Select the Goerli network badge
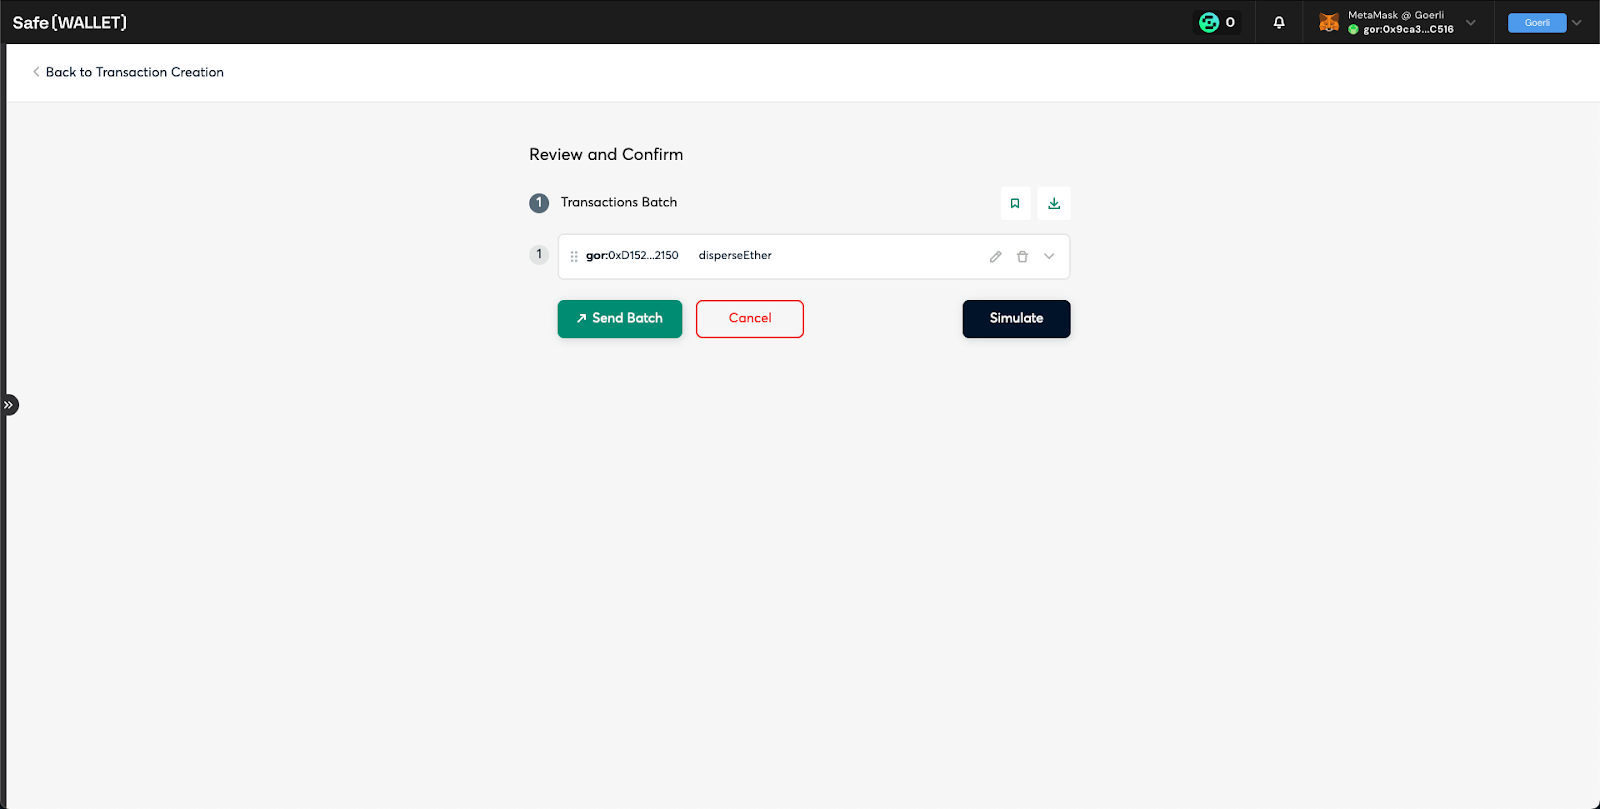The width and height of the screenshot is (1600, 809). pos(1537,22)
